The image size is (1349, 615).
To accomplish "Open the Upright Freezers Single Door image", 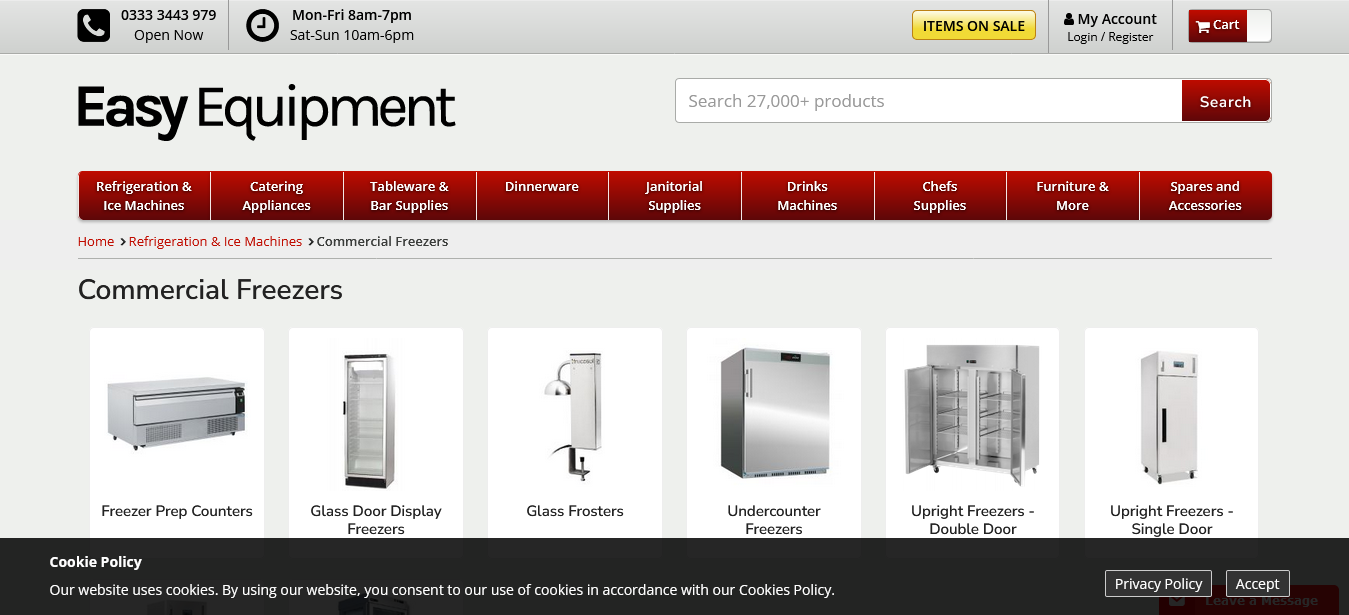I will pos(1172,413).
